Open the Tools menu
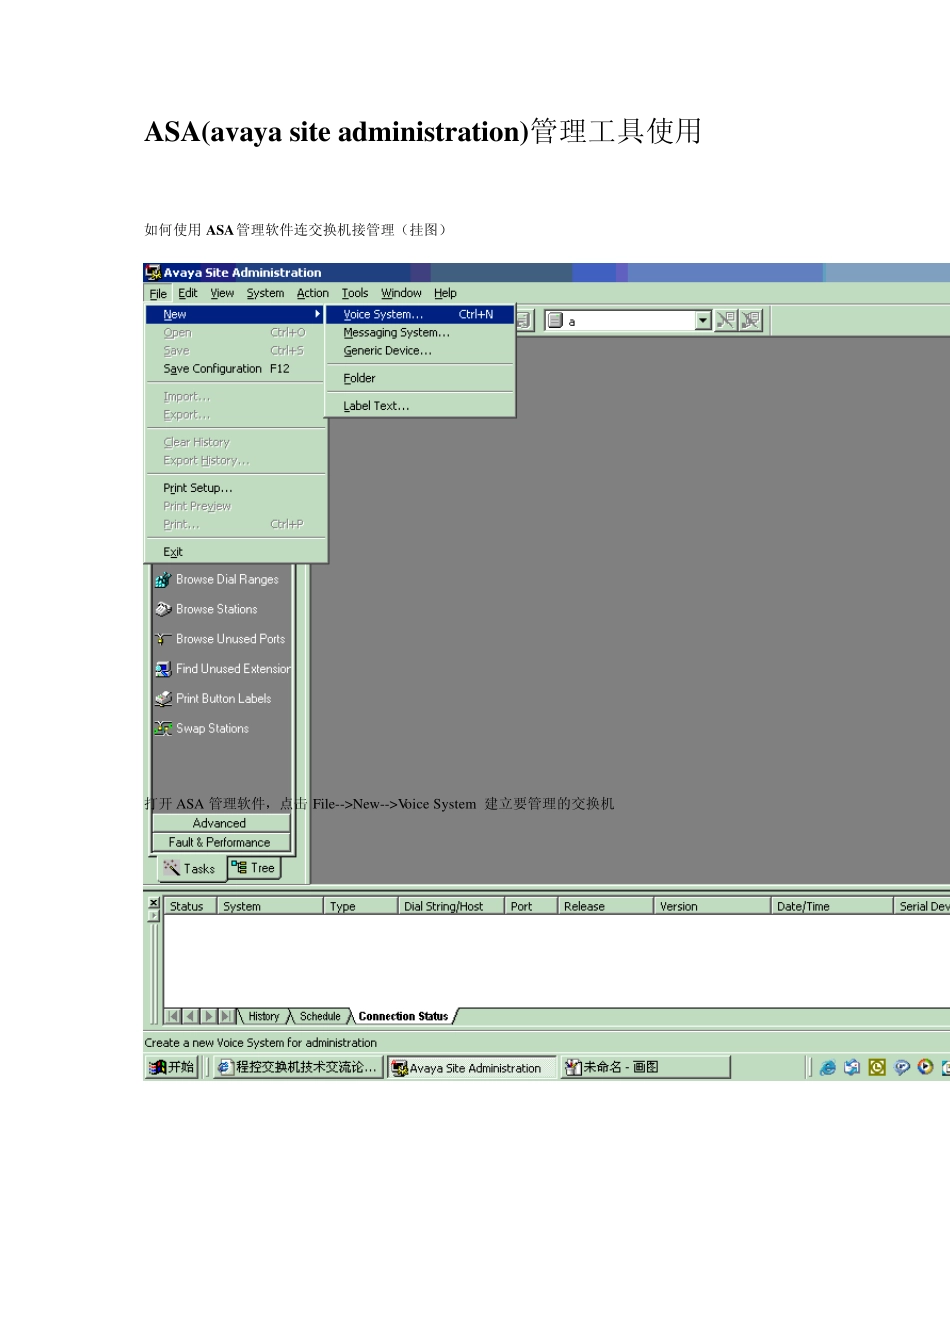 (x=354, y=293)
